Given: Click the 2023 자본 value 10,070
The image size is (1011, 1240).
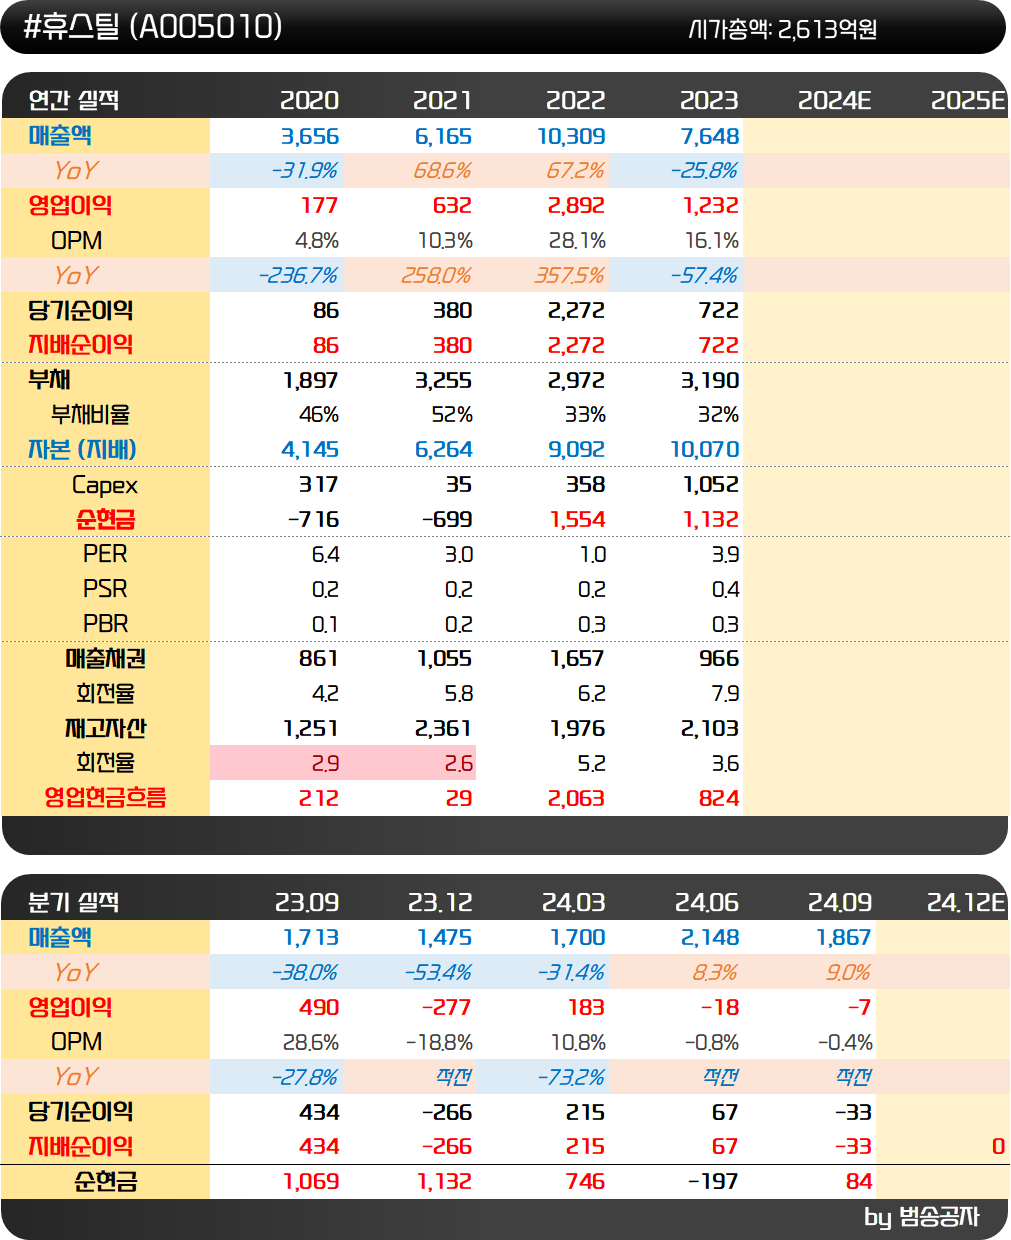Looking at the screenshot, I should (705, 450).
